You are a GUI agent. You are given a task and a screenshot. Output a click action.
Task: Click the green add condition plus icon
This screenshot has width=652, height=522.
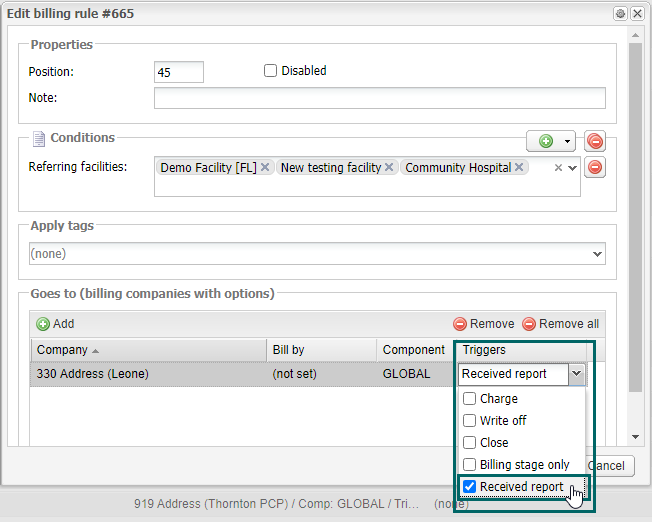pyautogui.click(x=546, y=141)
